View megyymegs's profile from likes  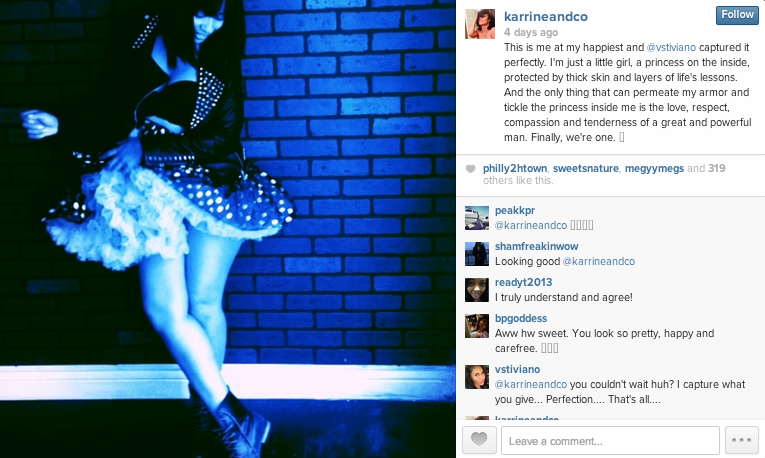(654, 168)
